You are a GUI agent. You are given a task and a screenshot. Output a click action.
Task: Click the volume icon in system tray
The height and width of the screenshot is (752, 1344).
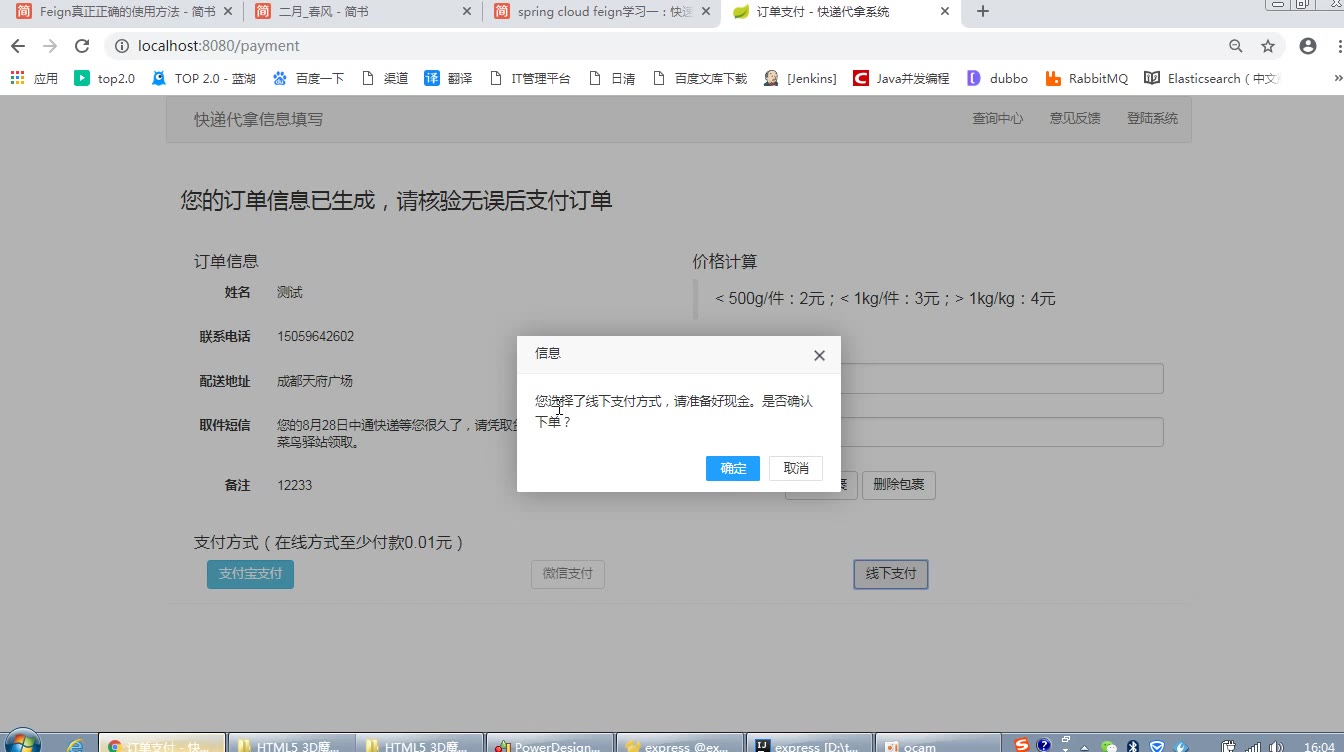point(1276,746)
